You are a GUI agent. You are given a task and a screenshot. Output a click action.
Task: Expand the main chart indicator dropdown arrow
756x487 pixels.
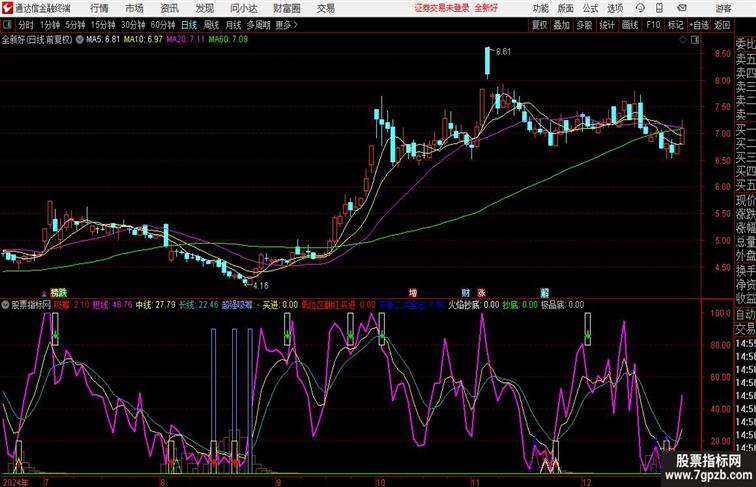point(79,40)
